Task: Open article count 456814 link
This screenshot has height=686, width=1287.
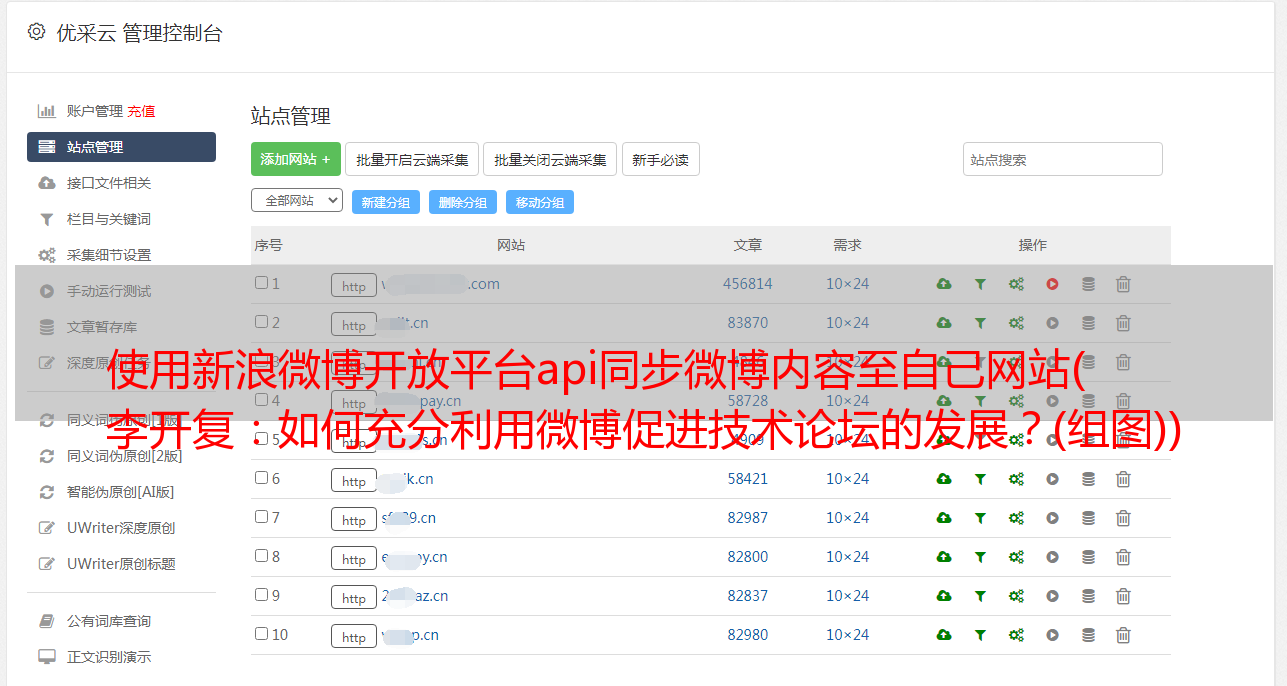Action: [x=748, y=284]
